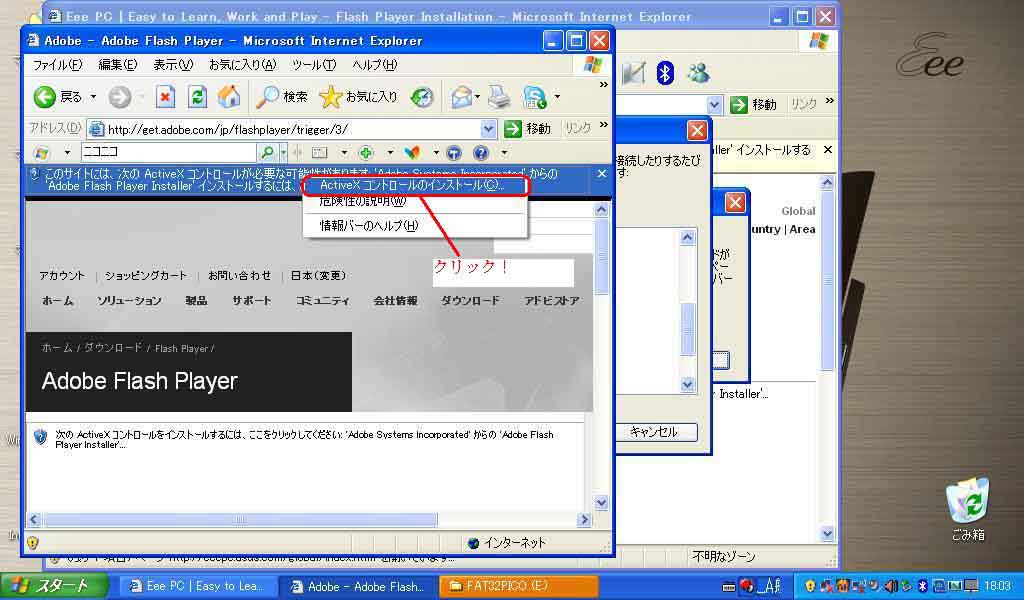Open the mail envelope toolbar icon

pyautogui.click(x=461, y=97)
